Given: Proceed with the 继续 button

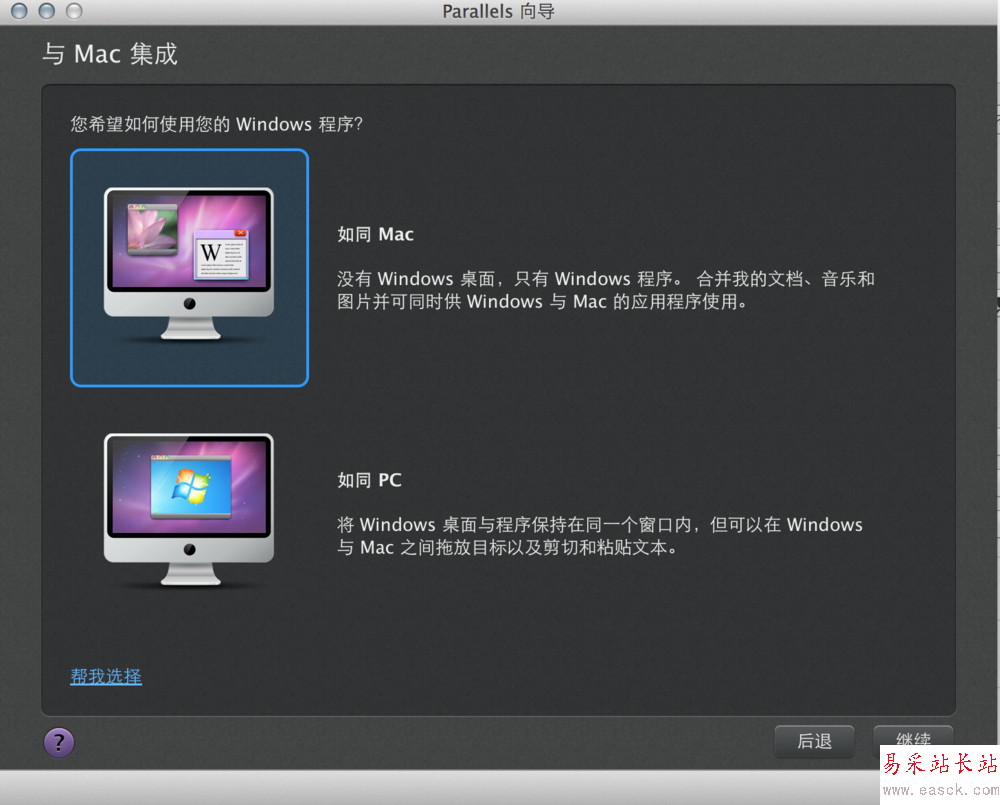Looking at the screenshot, I should [x=913, y=739].
